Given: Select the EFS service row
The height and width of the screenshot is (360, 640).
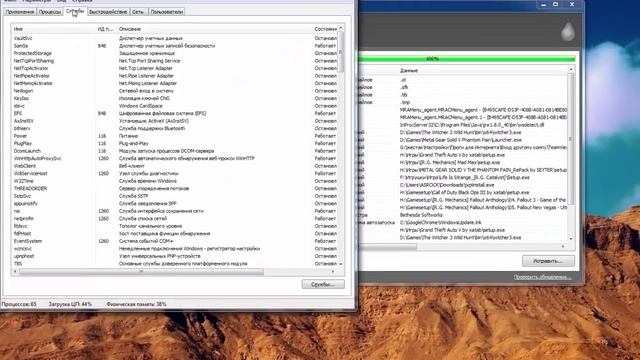Looking at the screenshot, I should (x=175, y=113).
